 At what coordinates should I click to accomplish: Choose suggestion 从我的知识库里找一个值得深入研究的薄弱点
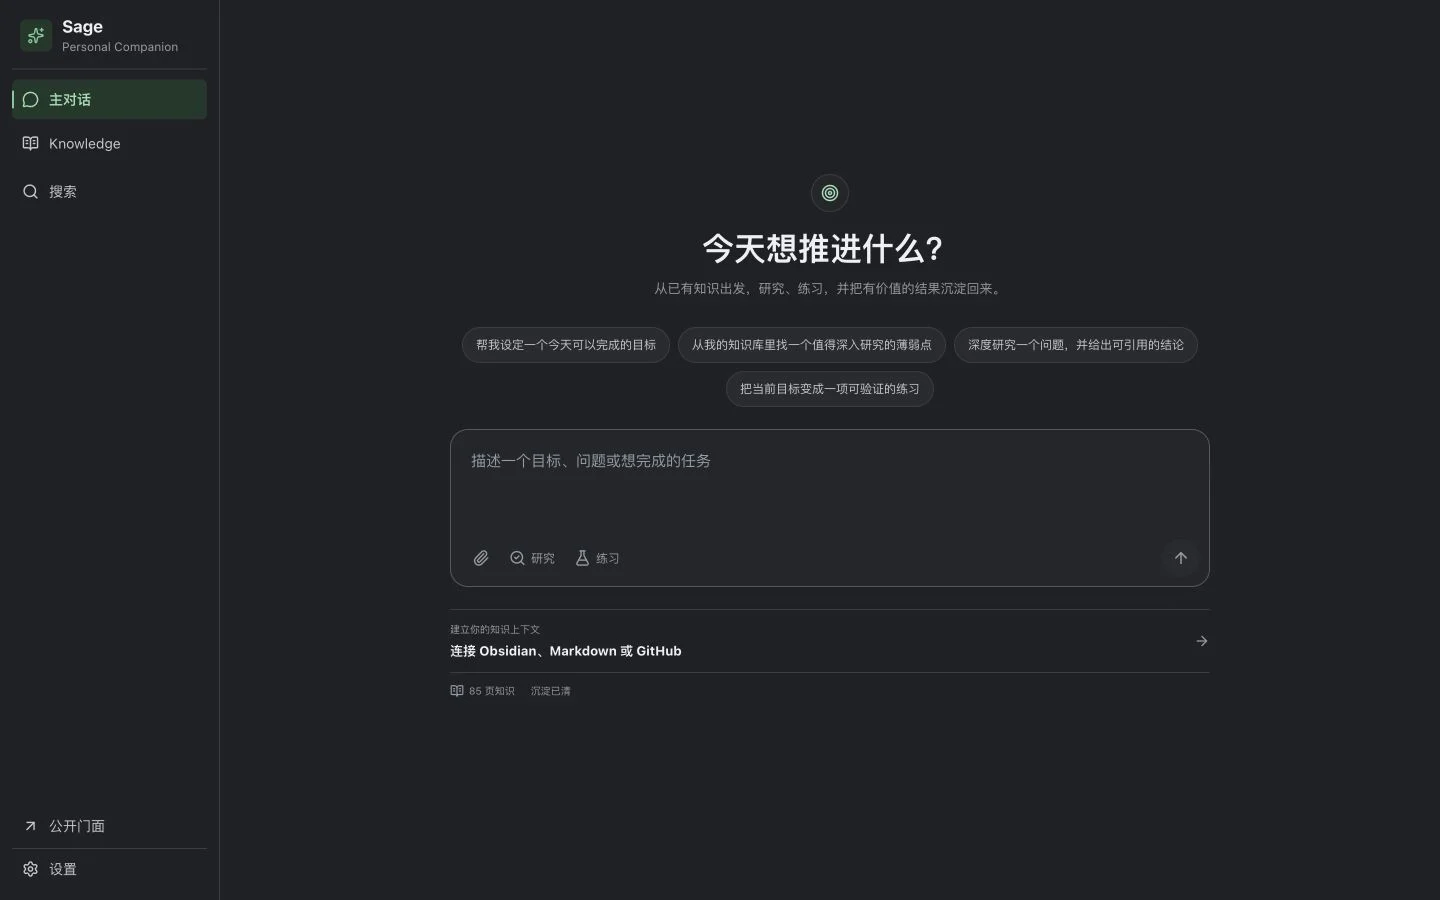click(812, 345)
